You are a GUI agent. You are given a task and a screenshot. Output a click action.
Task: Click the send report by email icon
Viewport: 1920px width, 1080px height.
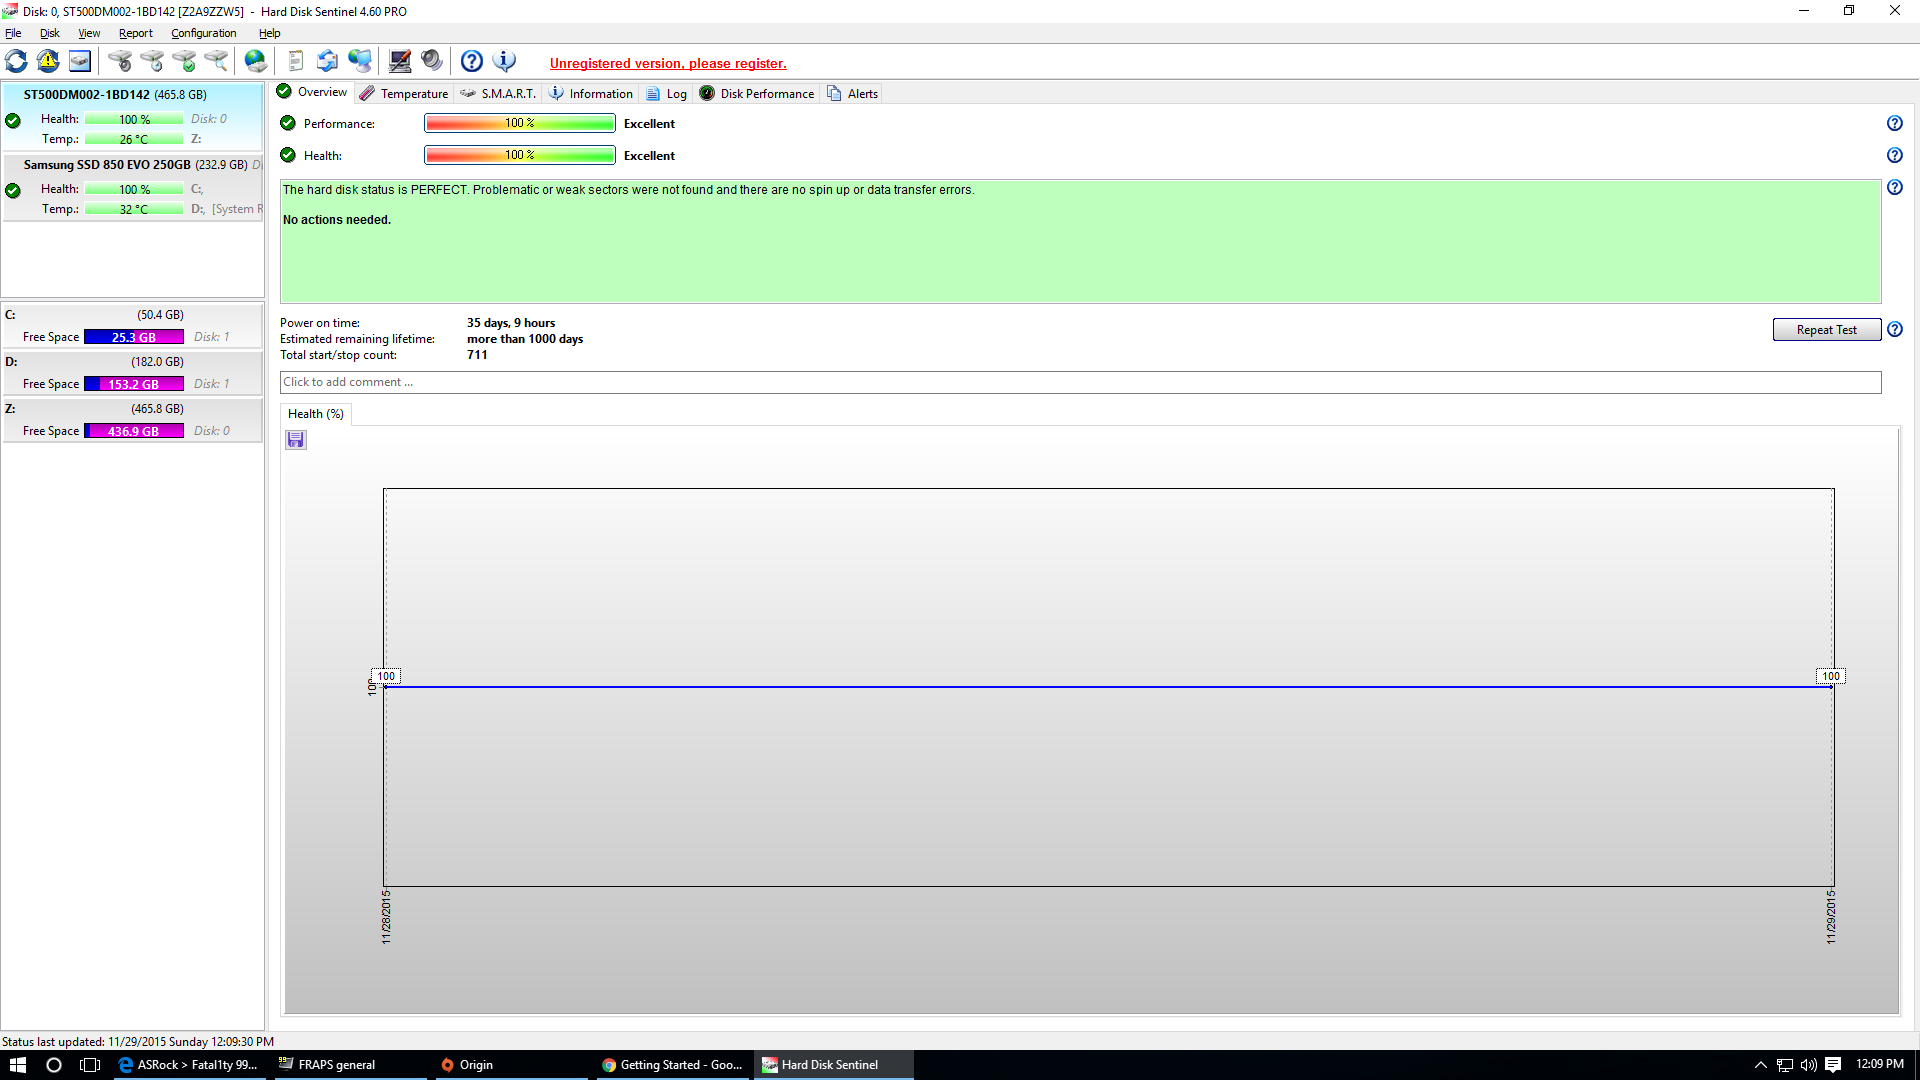(327, 61)
